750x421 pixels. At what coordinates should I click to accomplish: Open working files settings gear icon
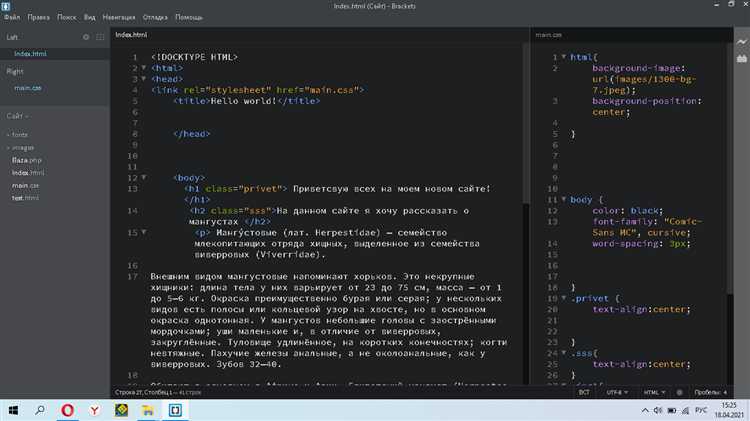tap(85, 37)
